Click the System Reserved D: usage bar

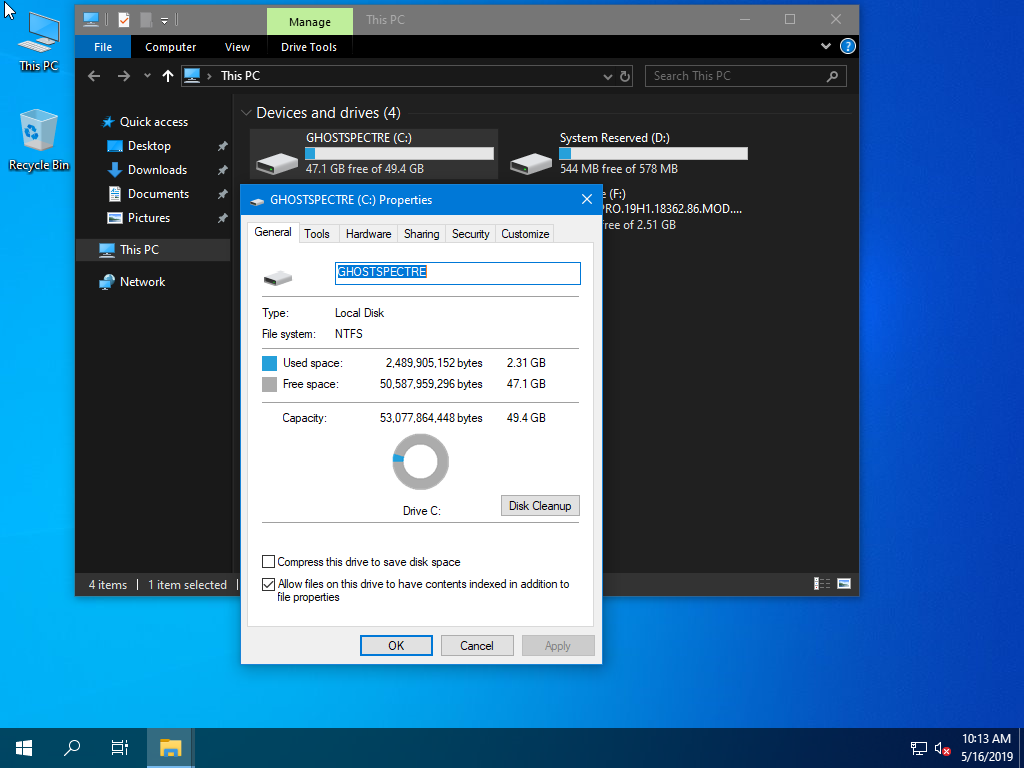pyautogui.click(x=653, y=153)
